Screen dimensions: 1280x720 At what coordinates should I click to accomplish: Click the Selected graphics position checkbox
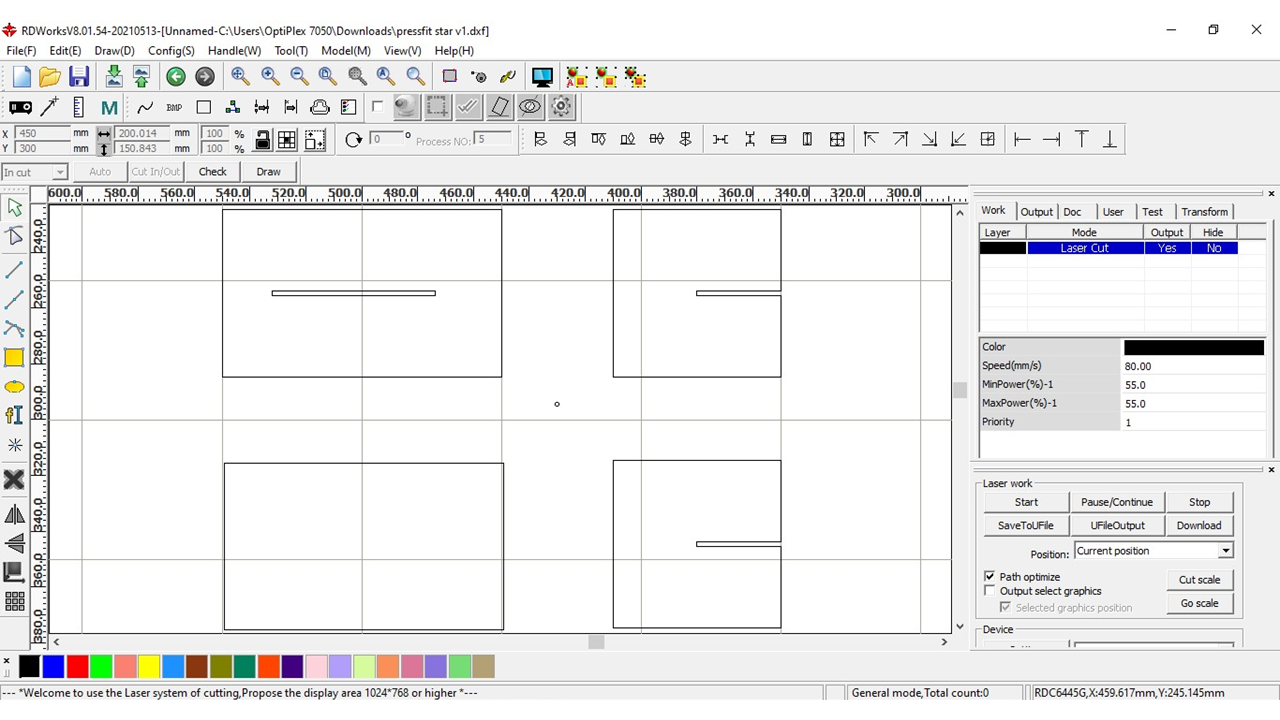[1006, 607]
